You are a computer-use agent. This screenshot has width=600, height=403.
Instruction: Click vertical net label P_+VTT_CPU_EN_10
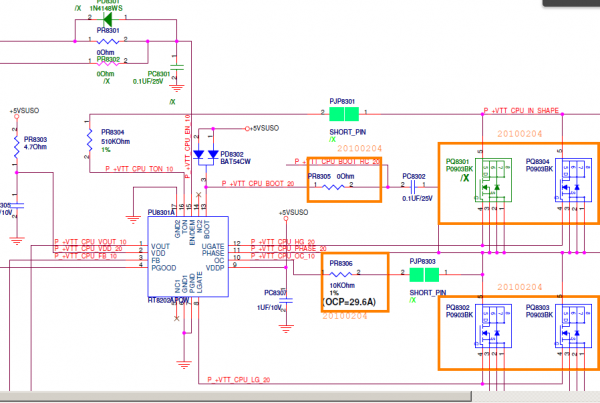click(x=188, y=146)
